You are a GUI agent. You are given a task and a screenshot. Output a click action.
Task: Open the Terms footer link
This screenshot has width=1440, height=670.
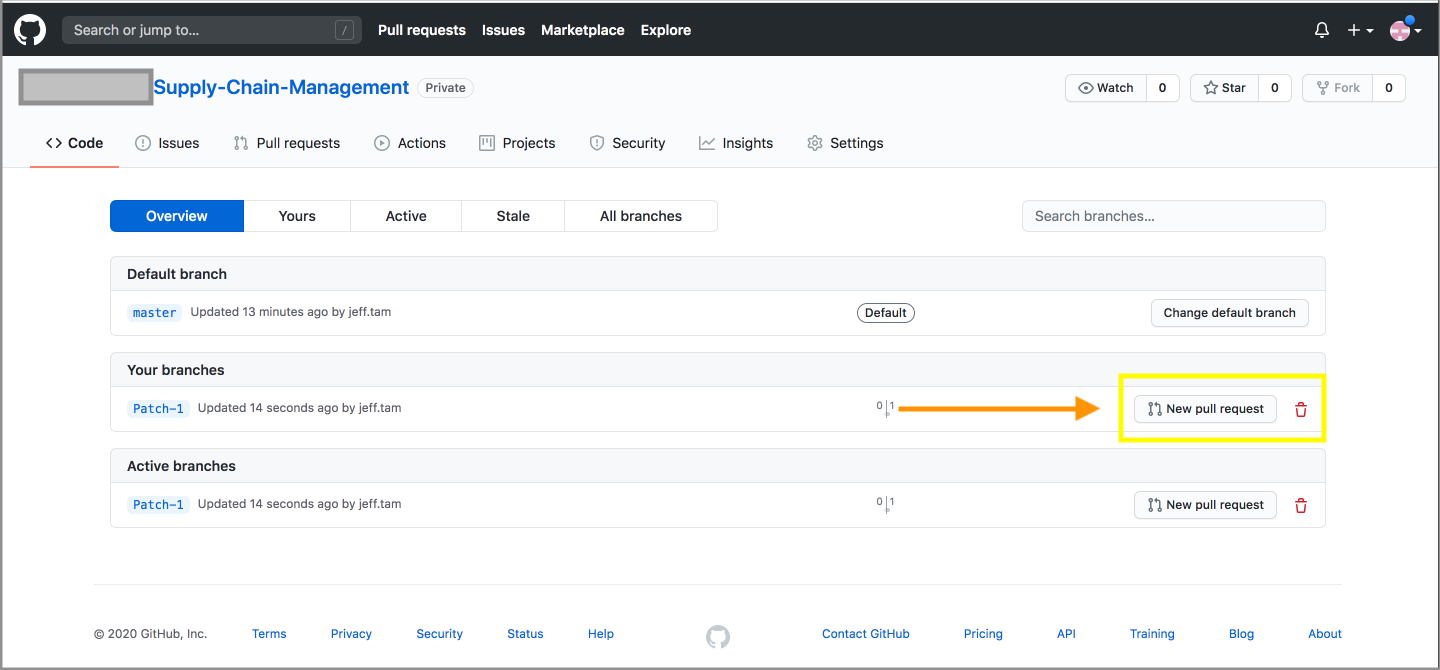pos(269,634)
